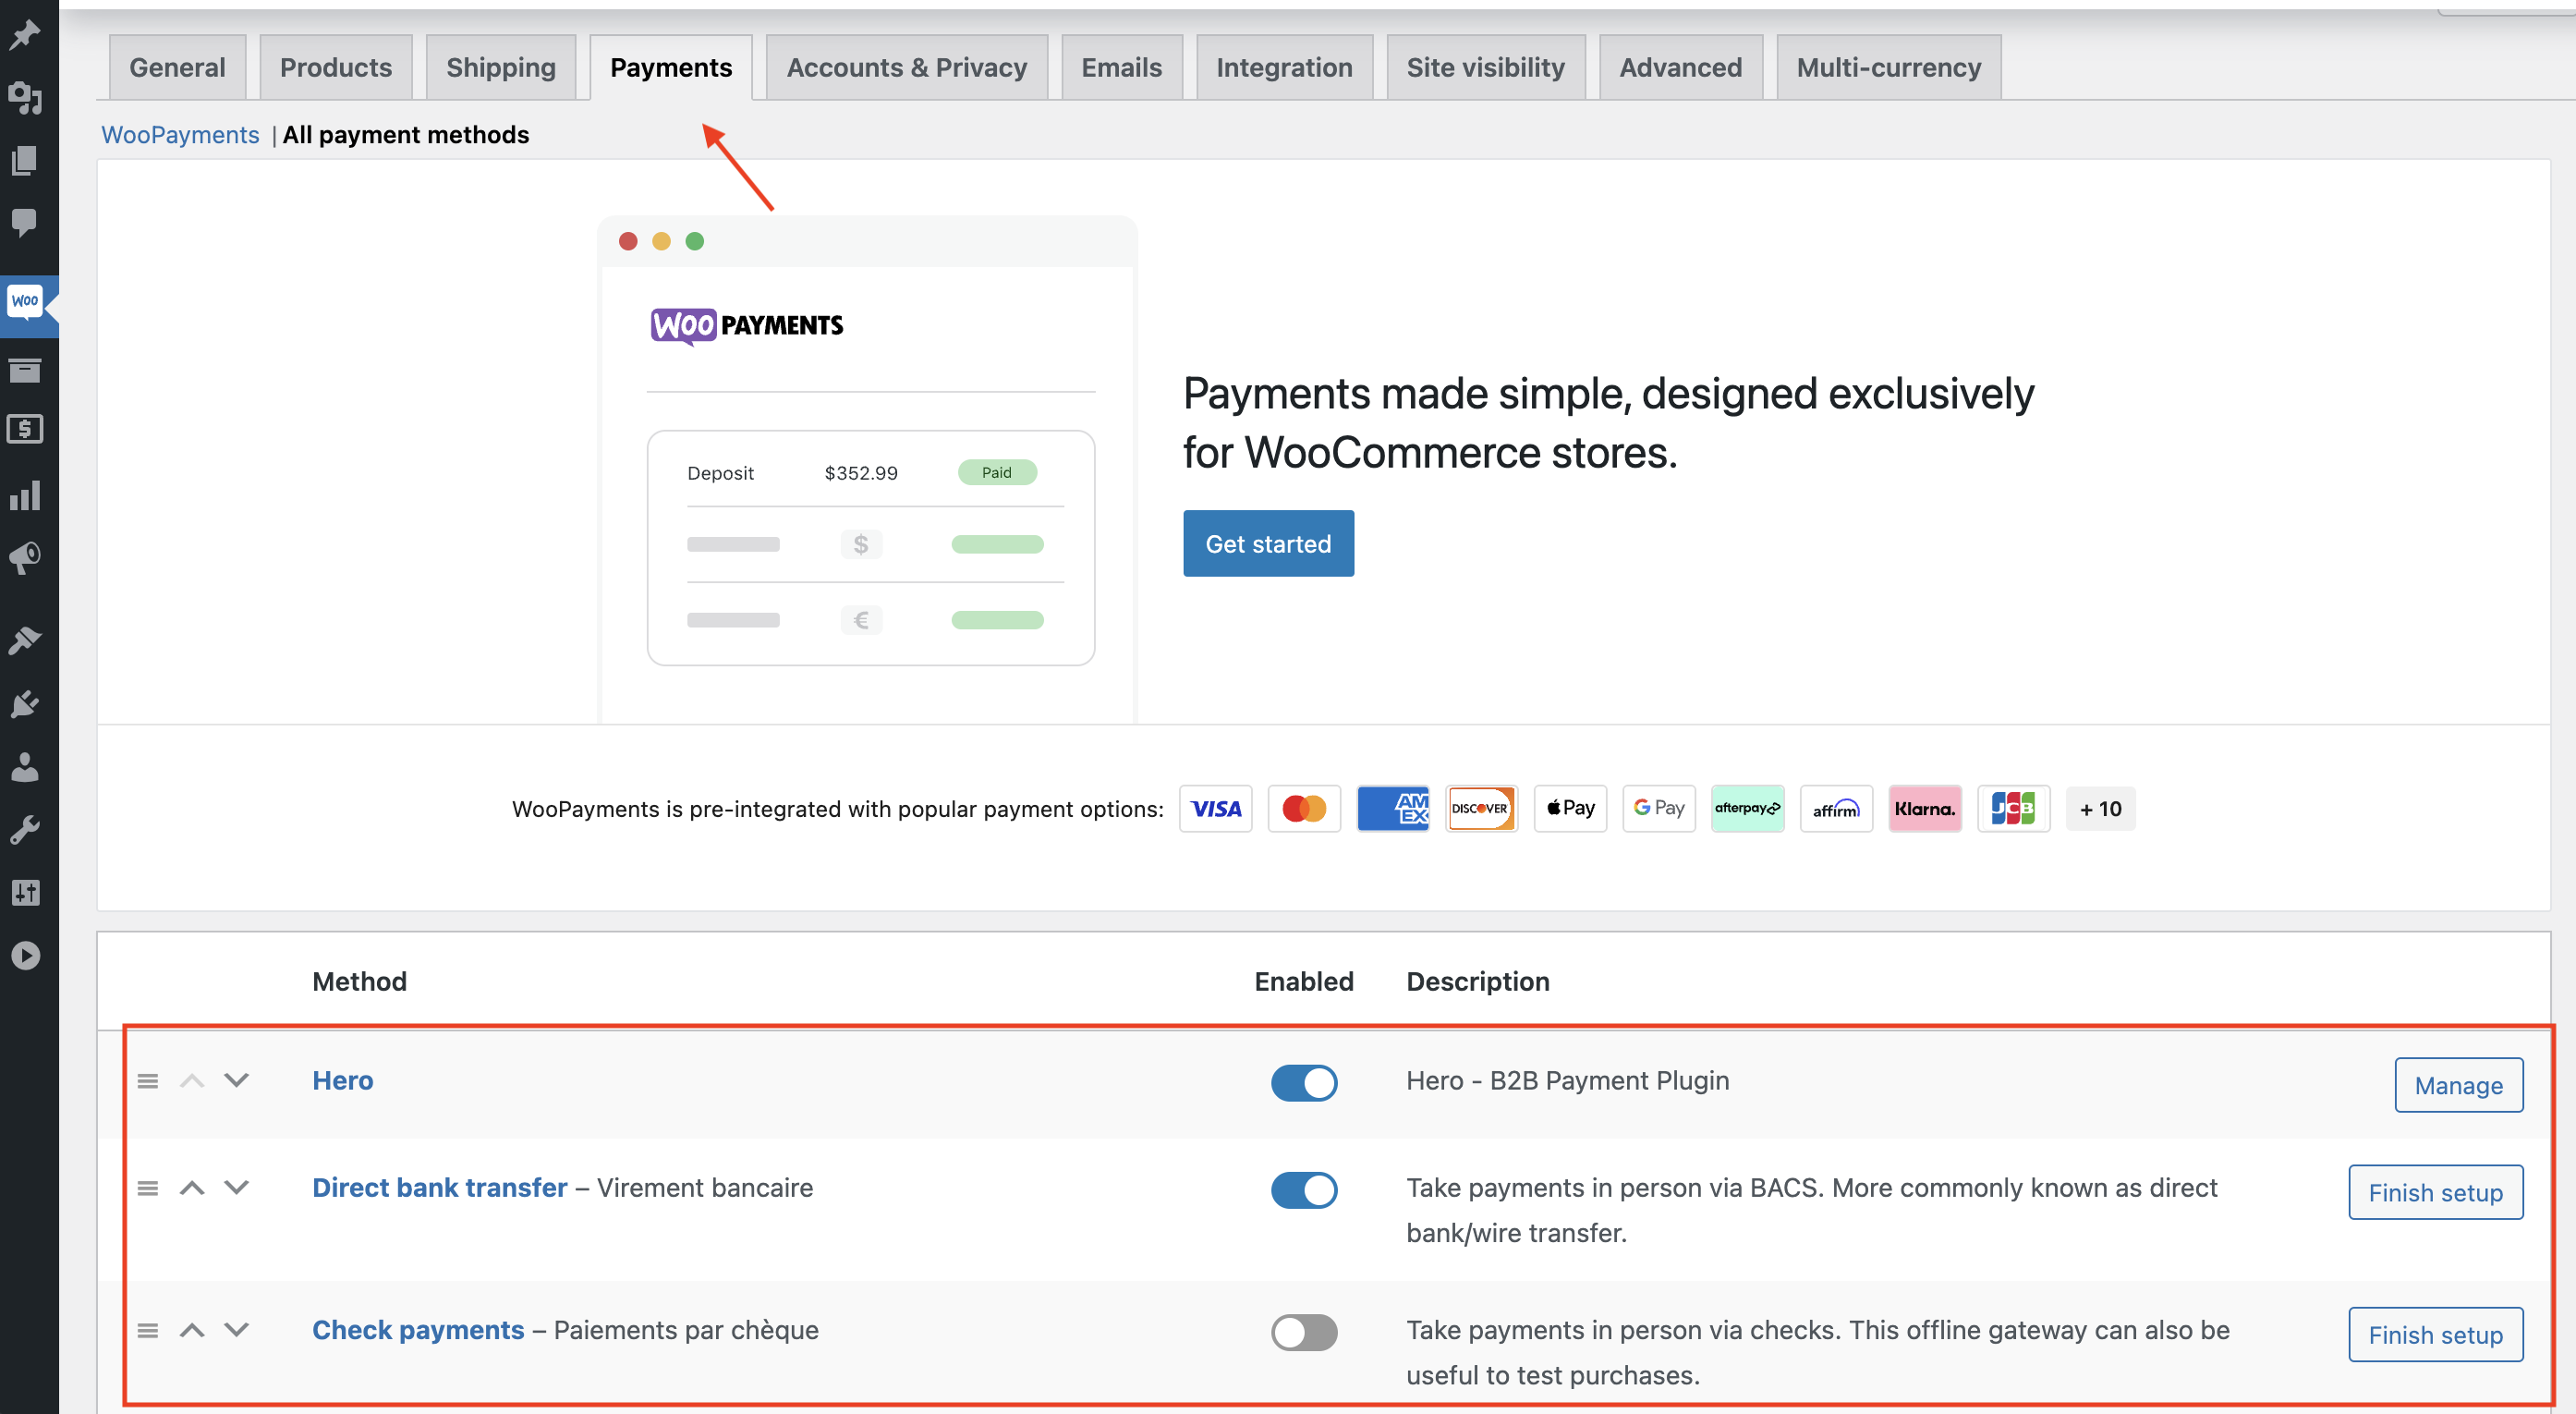Switch to the Shipping tab
2576x1414 pixels.
point(500,67)
